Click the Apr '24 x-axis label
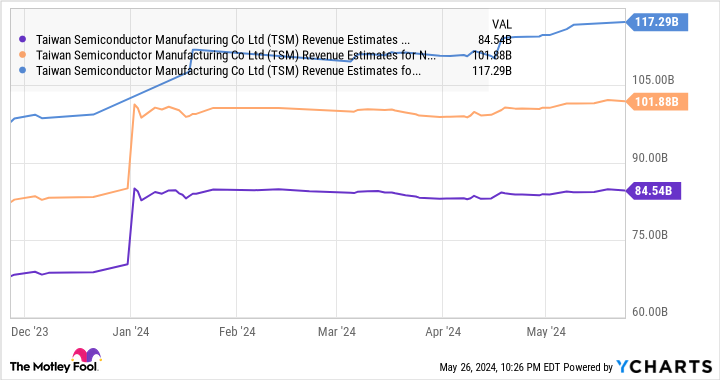 click(443, 332)
